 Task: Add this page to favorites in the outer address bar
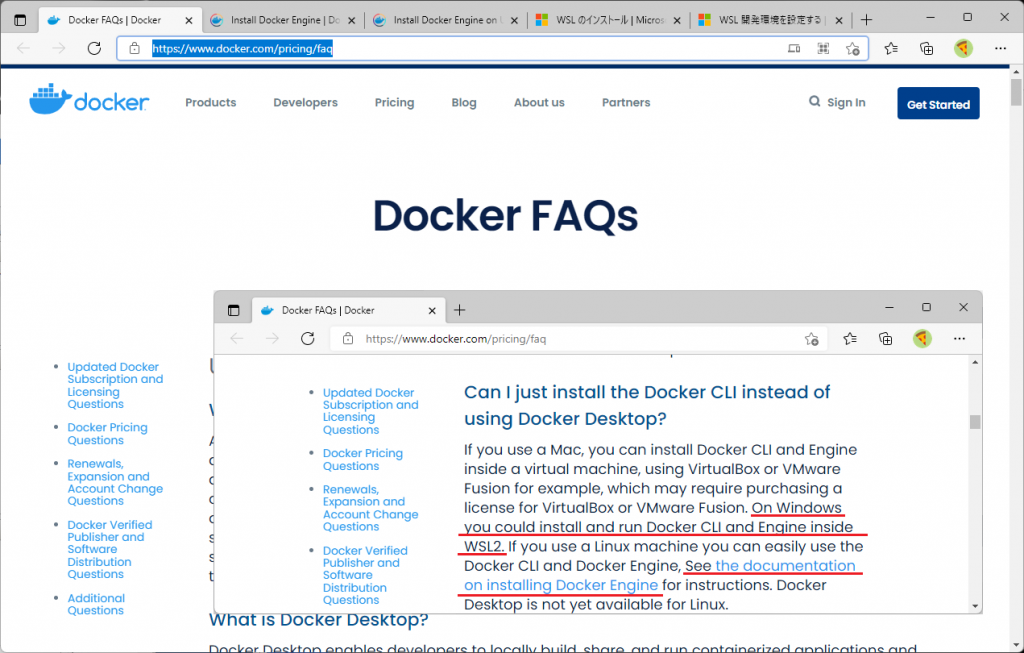852,48
